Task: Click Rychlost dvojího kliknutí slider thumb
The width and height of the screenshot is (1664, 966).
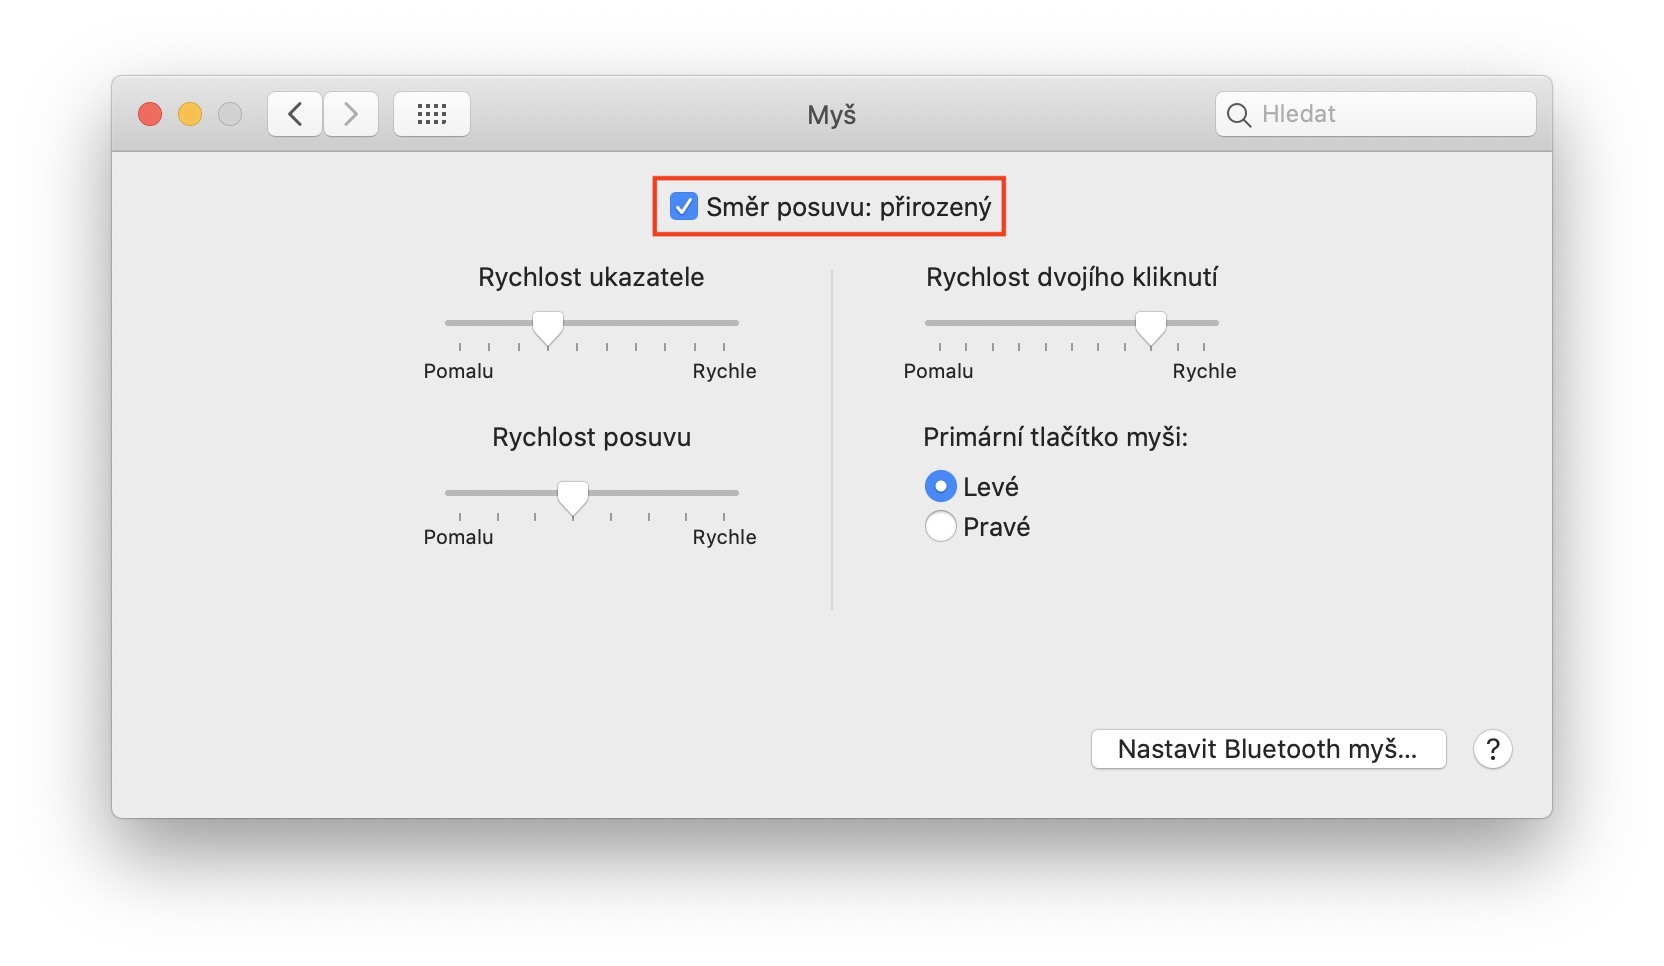Action: point(1150,326)
